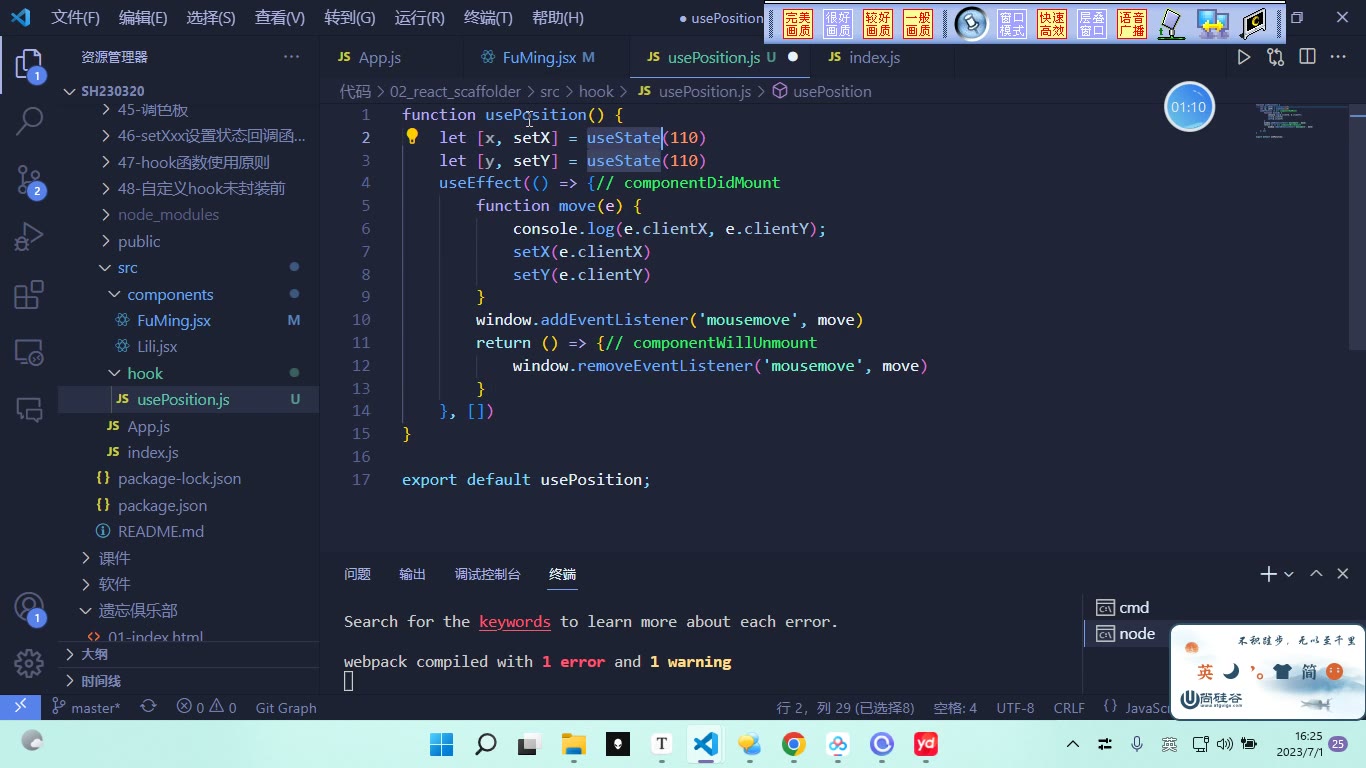Screen dimensions: 1366x768
Task: Open the Source Control view
Action: pyautogui.click(x=29, y=180)
